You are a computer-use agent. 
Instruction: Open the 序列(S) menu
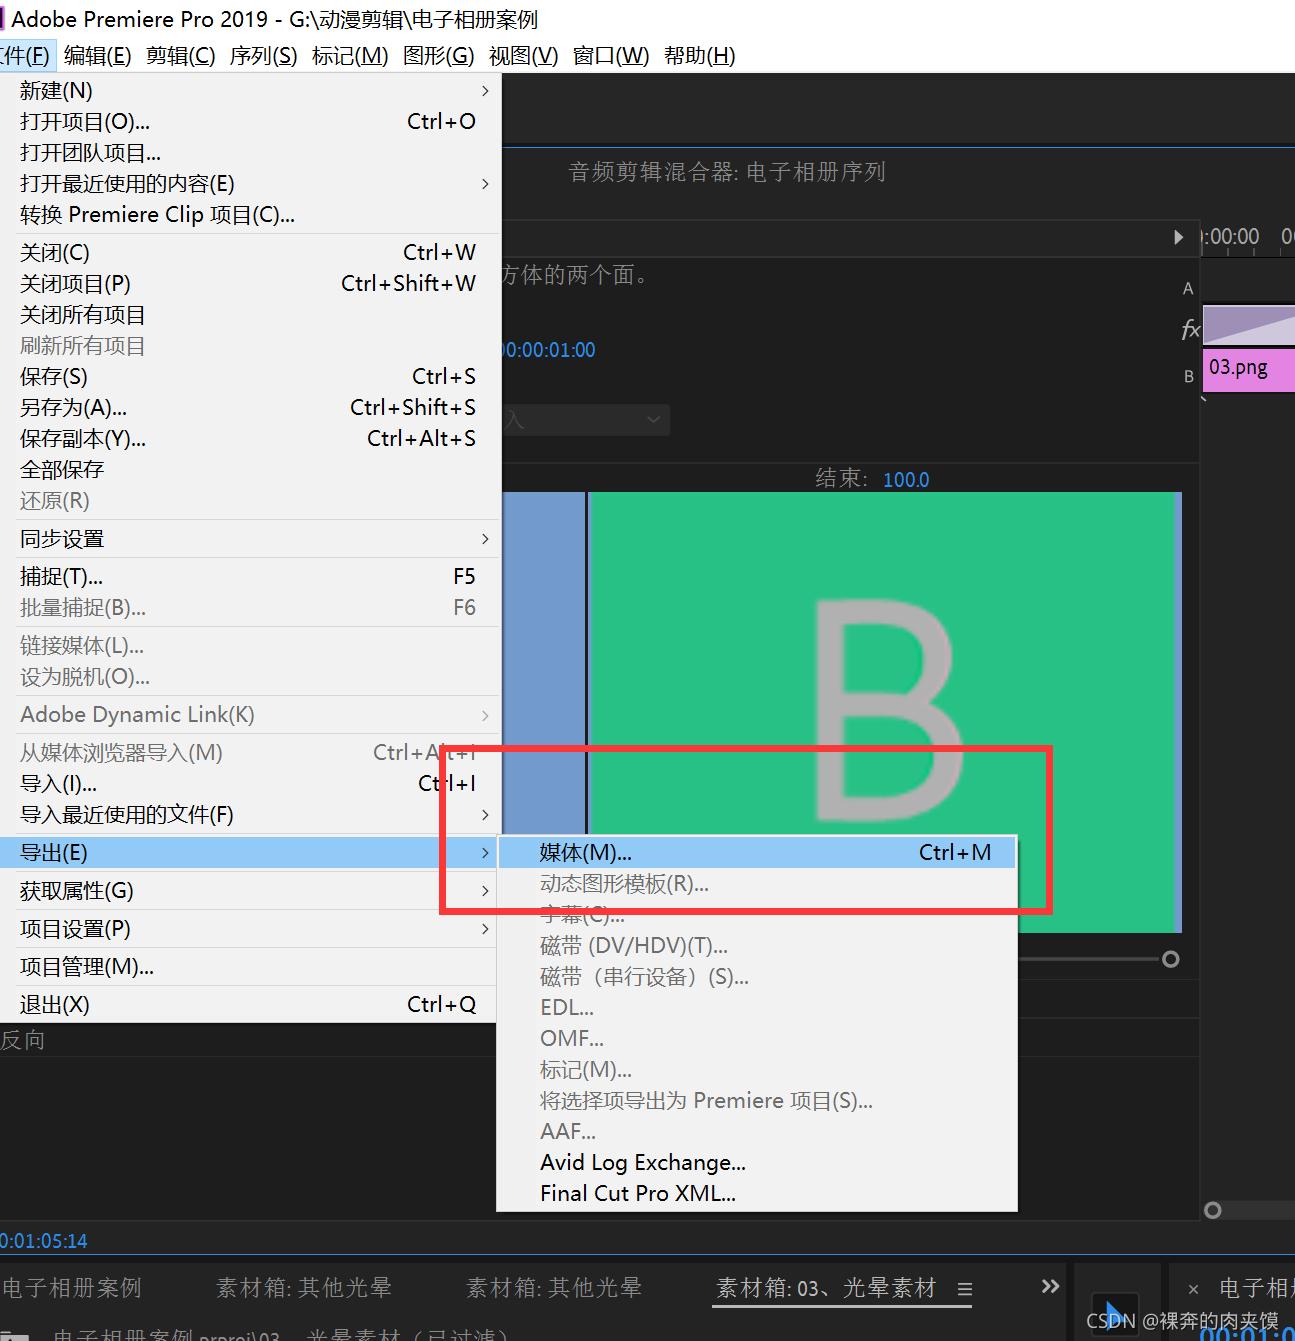(x=263, y=56)
